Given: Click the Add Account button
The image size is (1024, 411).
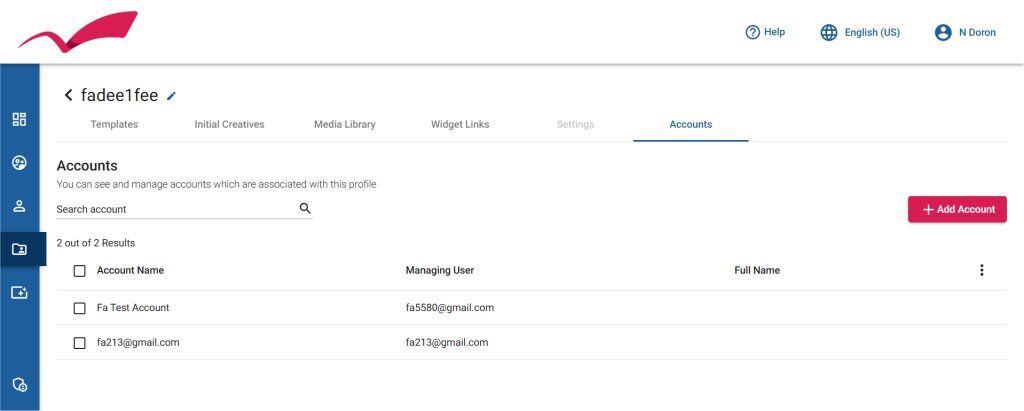Looking at the screenshot, I should (x=957, y=209).
